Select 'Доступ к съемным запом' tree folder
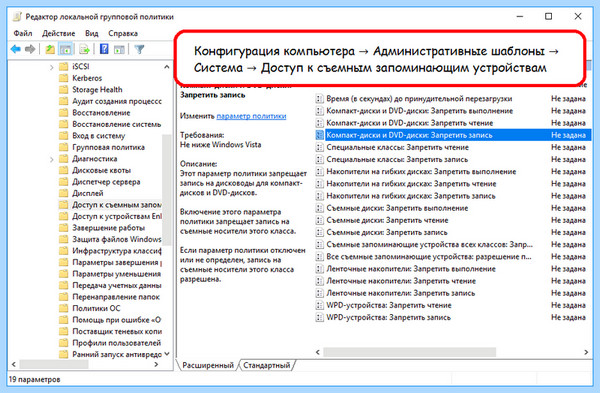The height and width of the screenshot is (393, 600). point(117,205)
